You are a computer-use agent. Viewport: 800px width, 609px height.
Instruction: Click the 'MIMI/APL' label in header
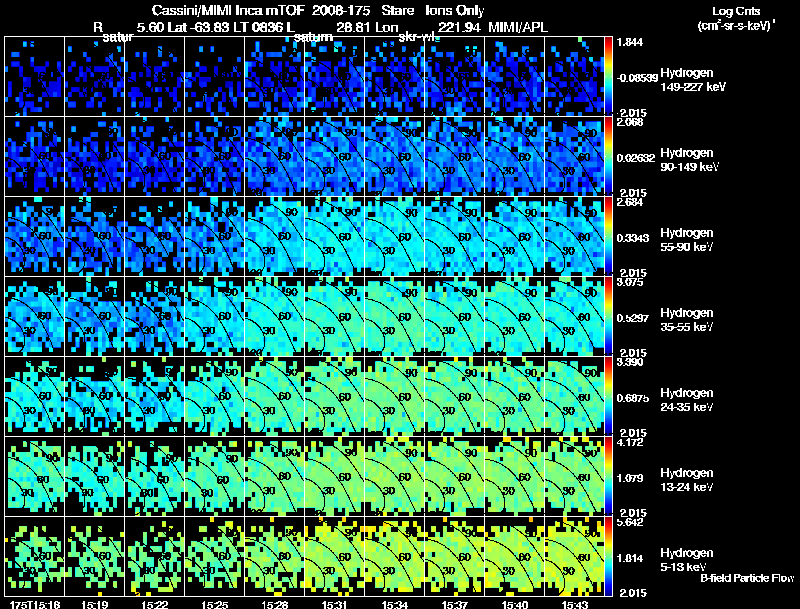(518, 27)
